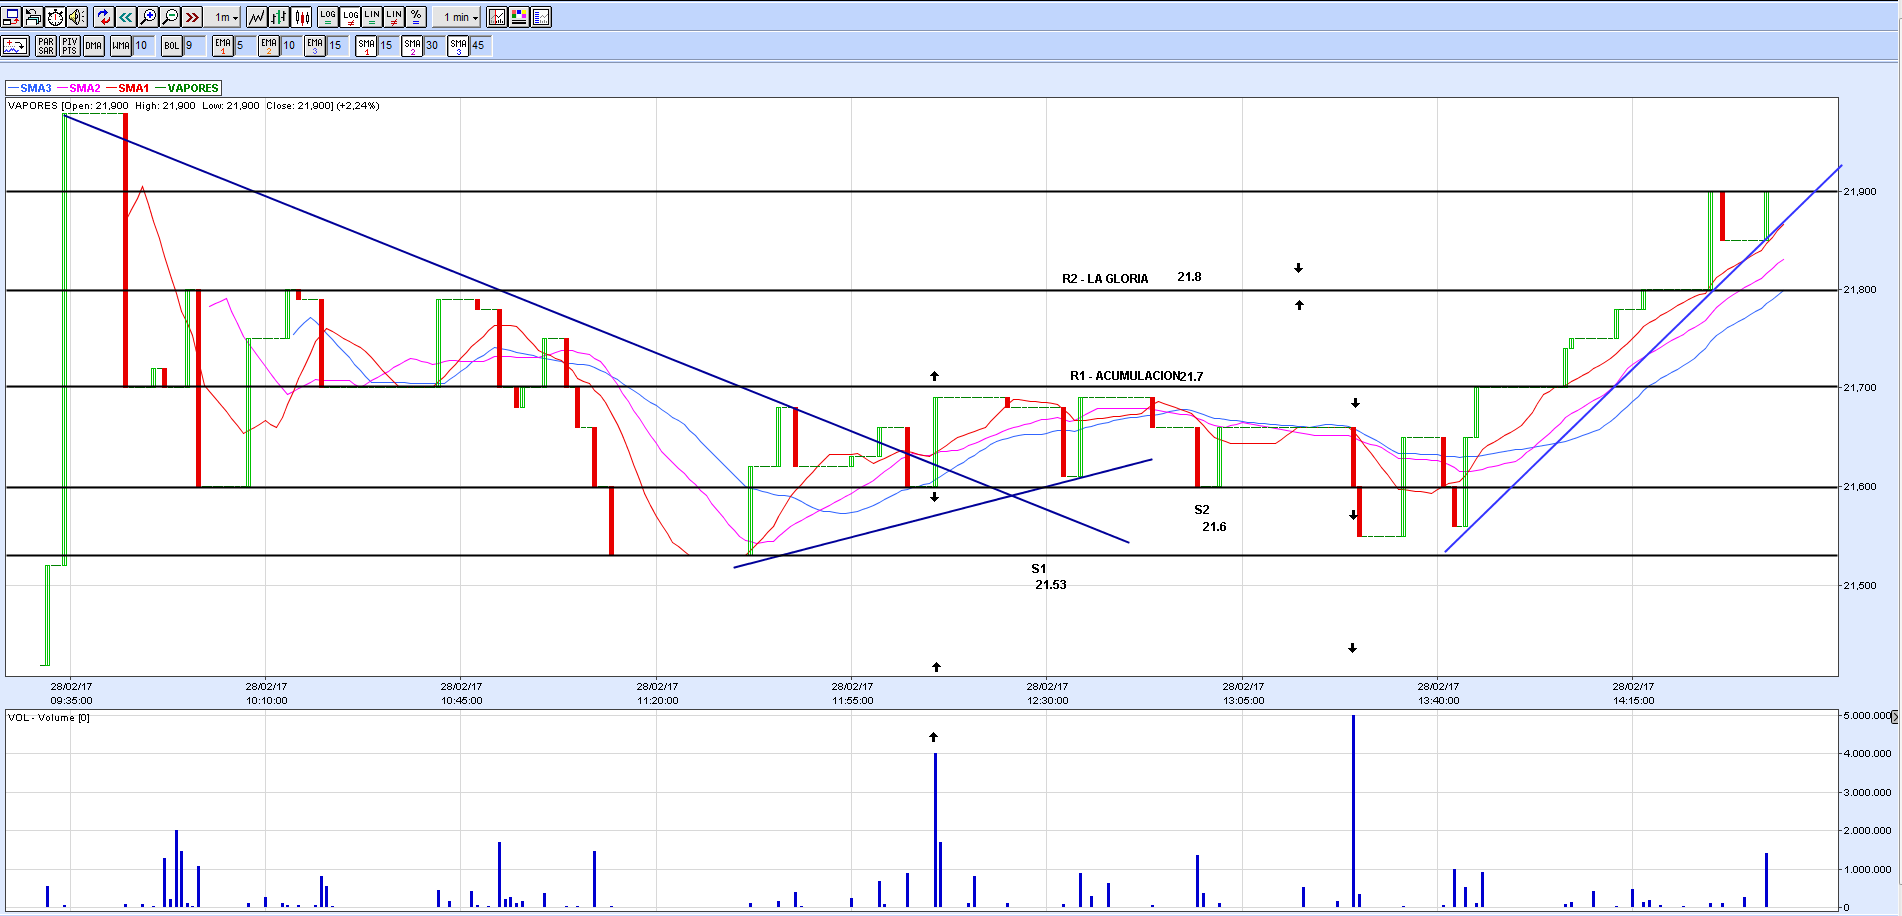Toggle the BOL Bollinger bands indicator
The width and height of the screenshot is (1902, 916).
click(x=172, y=46)
